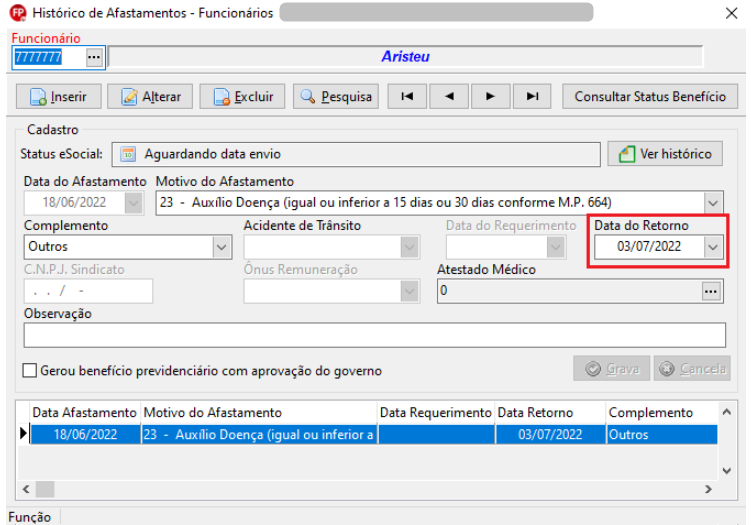Select the 18/06/2022 row in grid
Viewport: 751px width, 525px height.
tap(374, 434)
